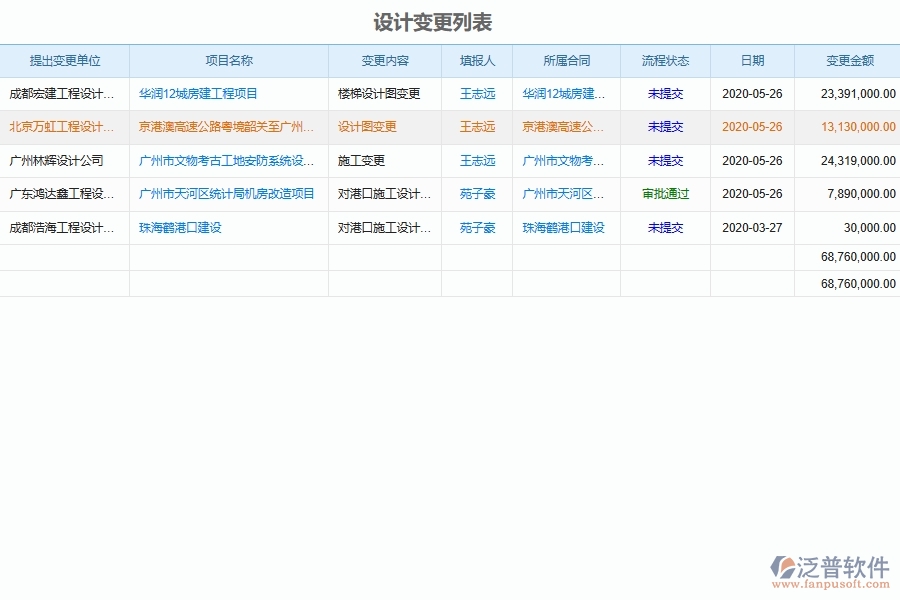Open contract 华润12城房建 link

pos(565,93)
